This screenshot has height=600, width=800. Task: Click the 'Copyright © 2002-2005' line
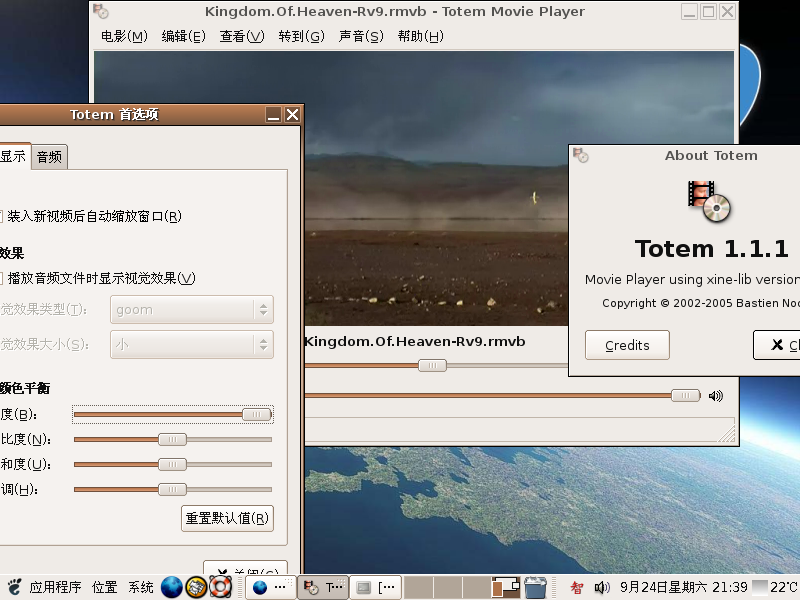click(x=701, y=303)
